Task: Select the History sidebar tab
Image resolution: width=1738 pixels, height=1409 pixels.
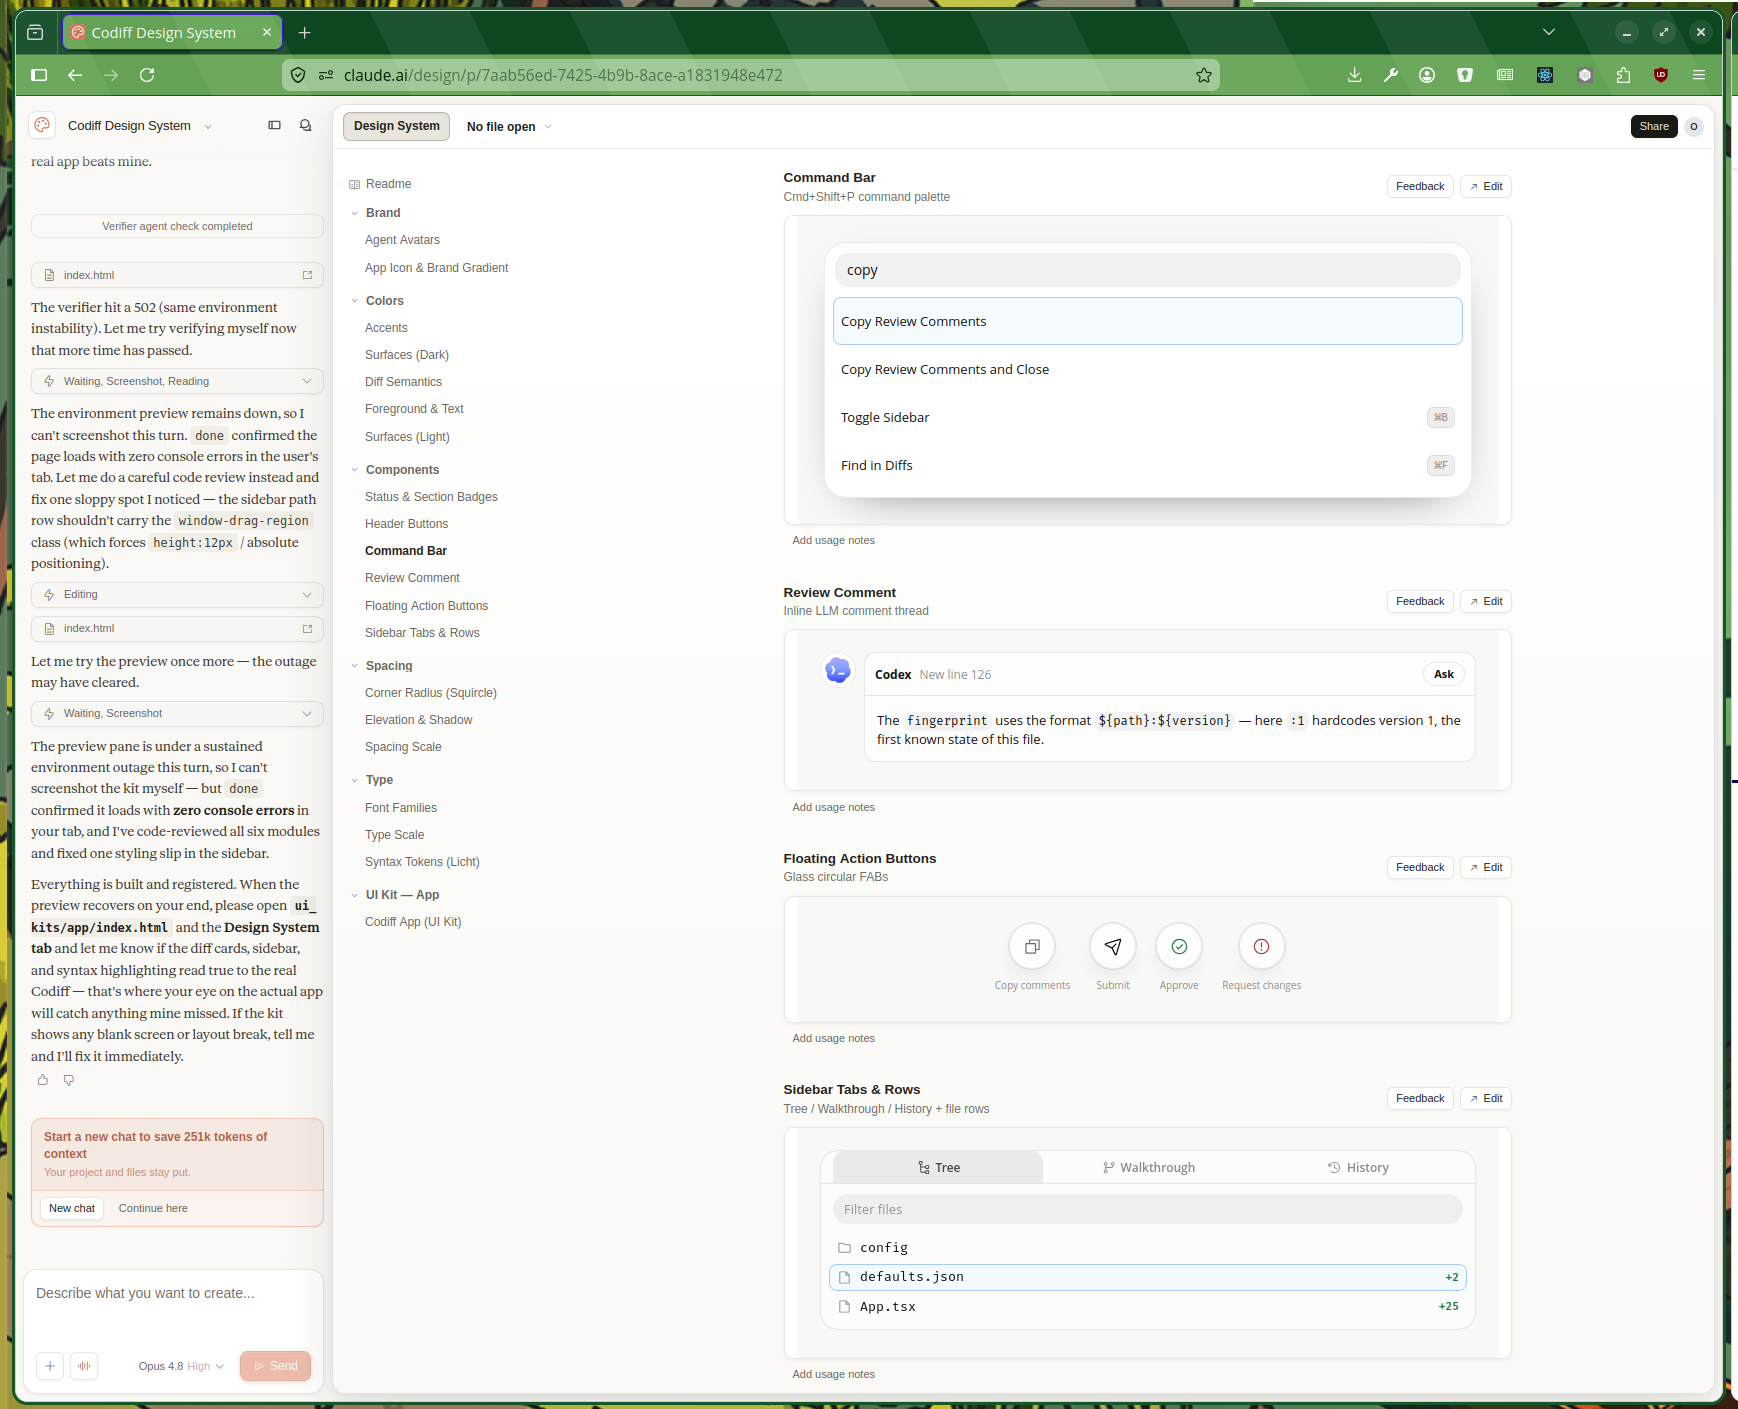Action: click(1358, 1168)
